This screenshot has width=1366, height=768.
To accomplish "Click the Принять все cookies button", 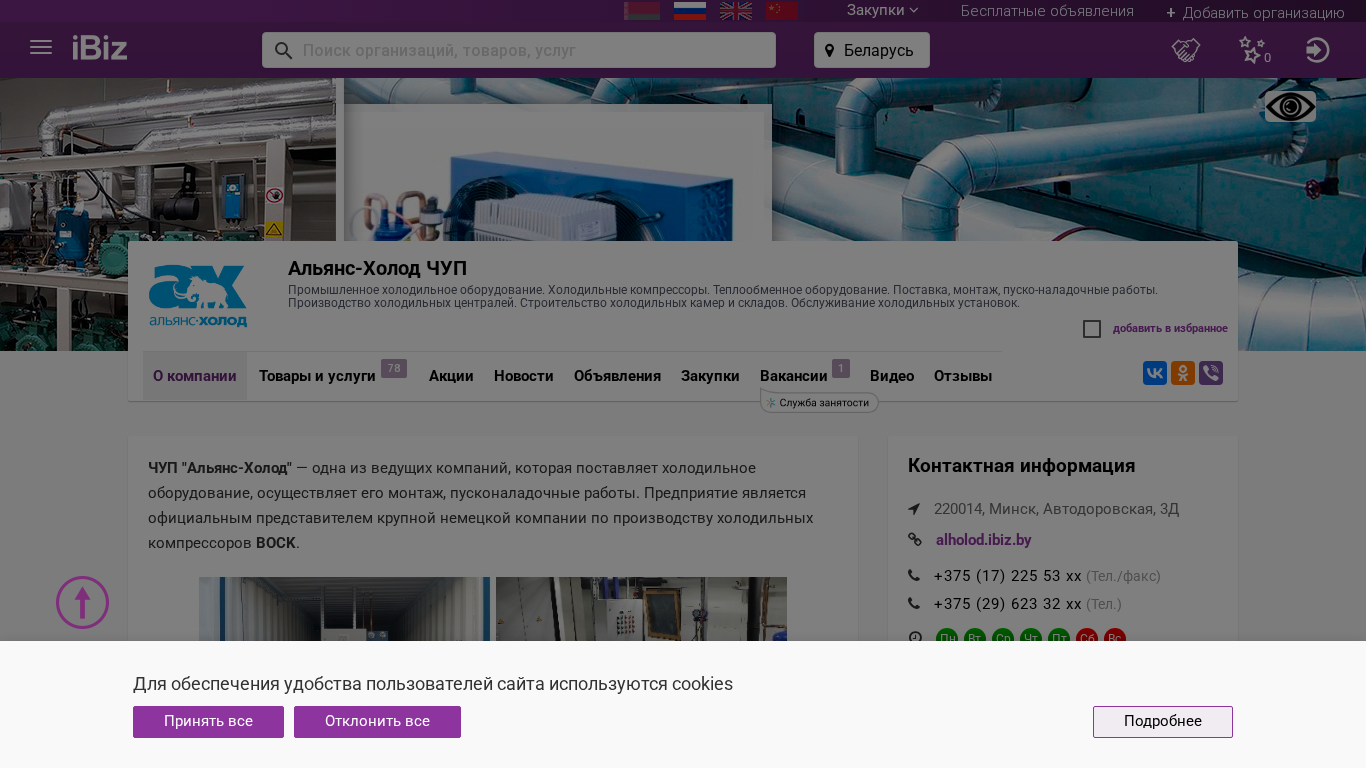I will (x=208, y=722).
